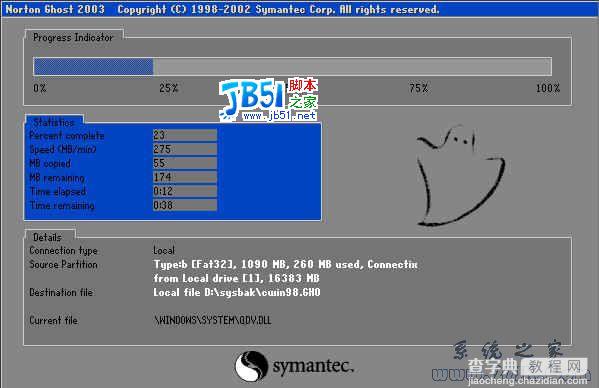Viewport: 599px width, 388px height.
Task: Click the MB remaining label
Action: coord(57,178)
